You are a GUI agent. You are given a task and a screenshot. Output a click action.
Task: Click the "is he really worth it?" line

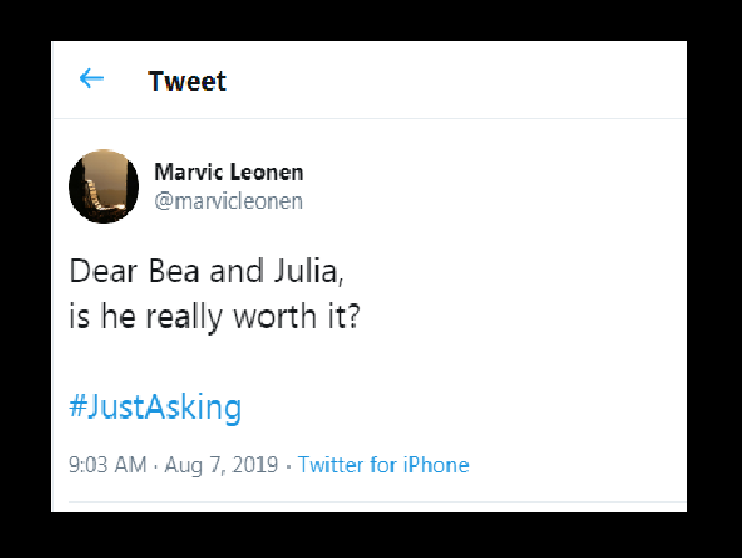[215, 317]
